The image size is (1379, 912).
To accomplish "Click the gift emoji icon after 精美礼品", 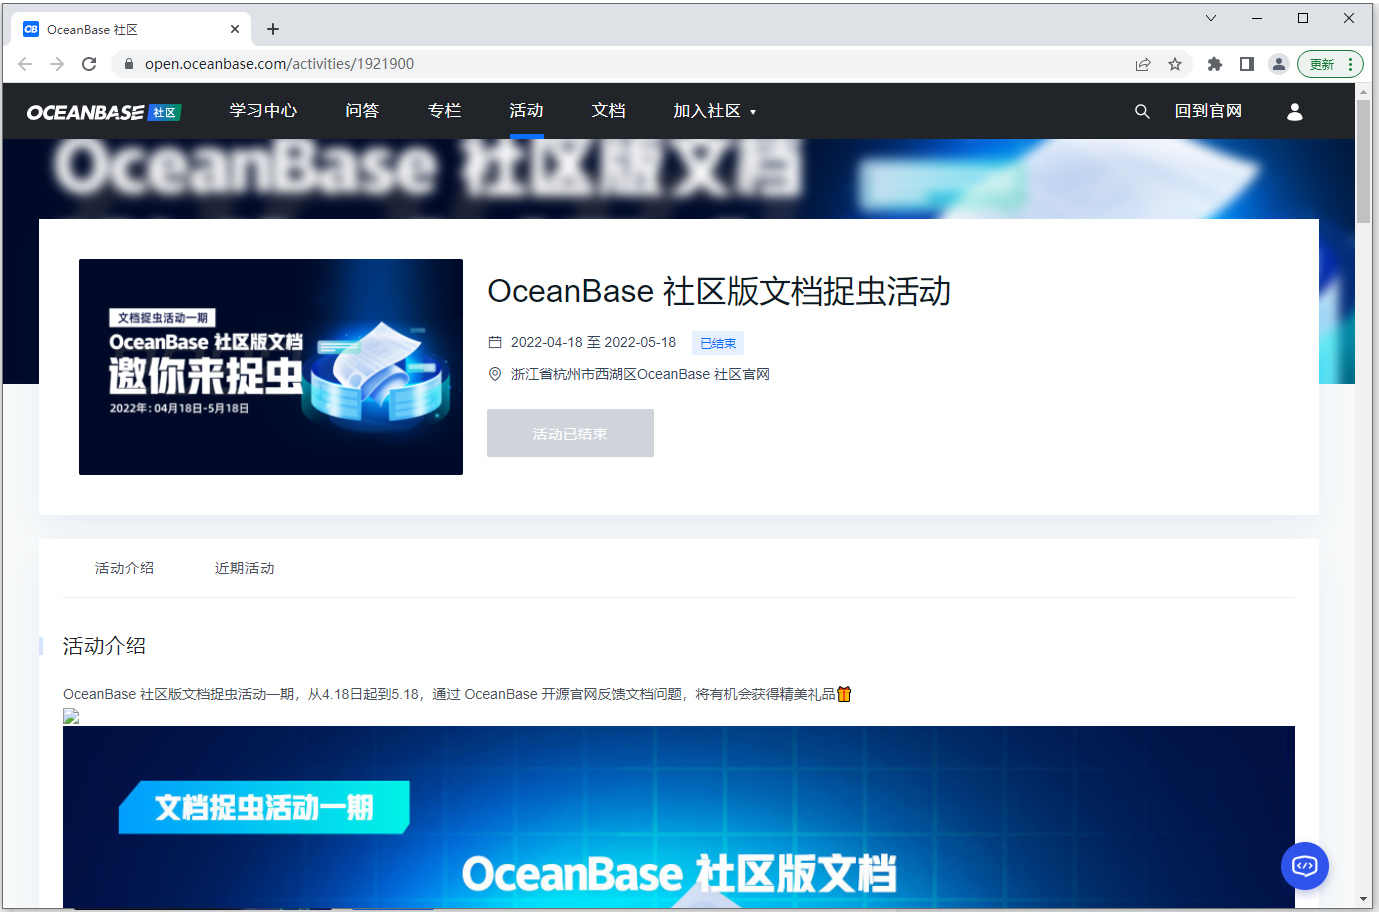I will 844,694.
